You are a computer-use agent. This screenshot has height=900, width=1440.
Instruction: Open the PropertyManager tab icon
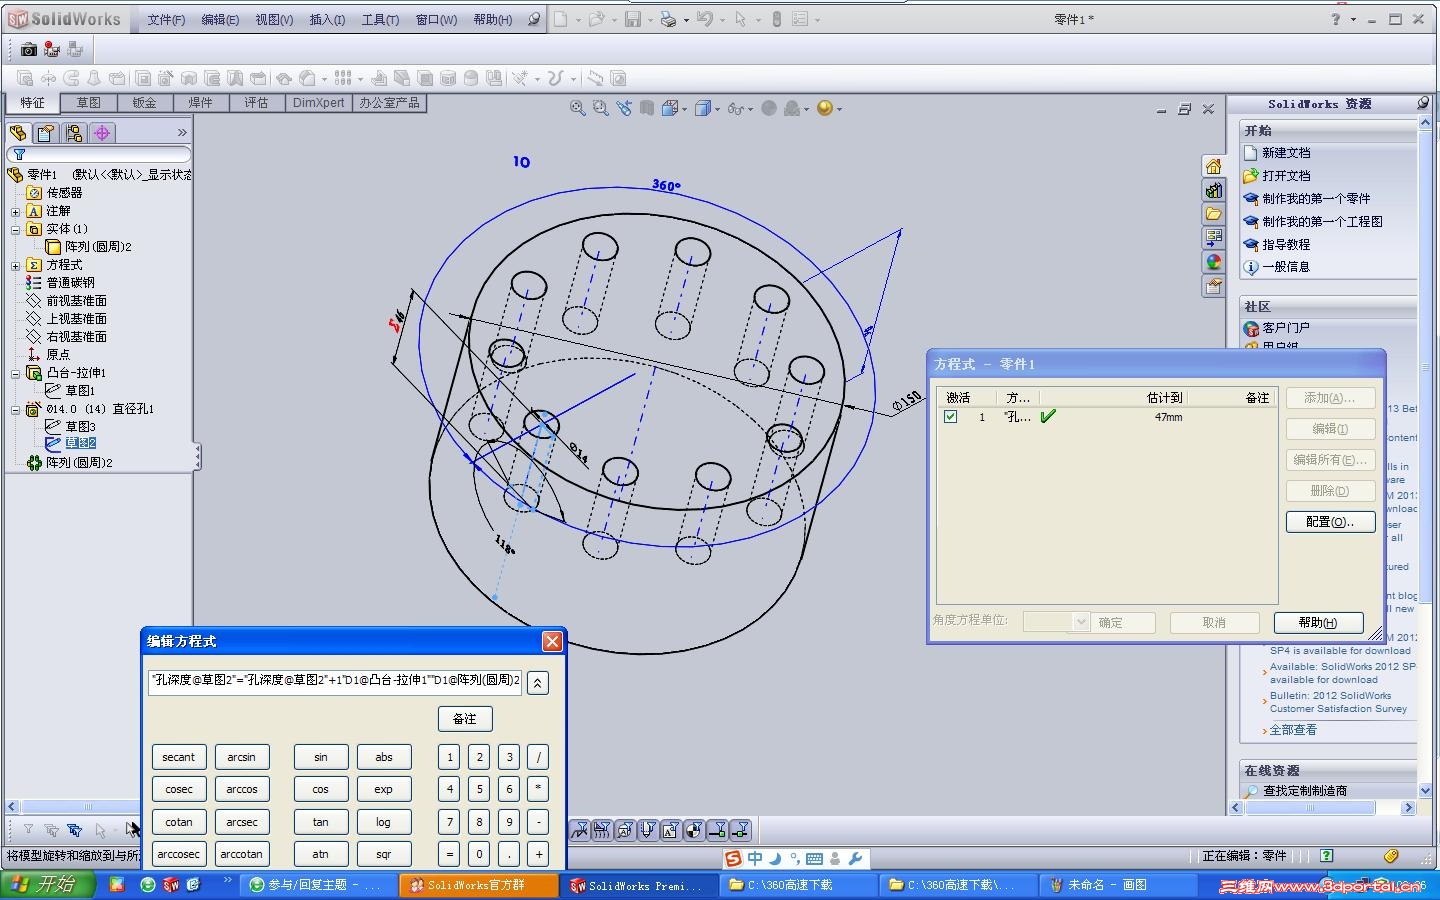tap(45, 133)
